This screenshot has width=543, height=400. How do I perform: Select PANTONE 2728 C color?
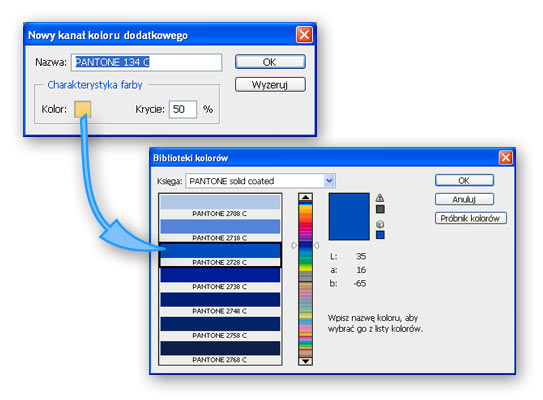coord(220,255)
